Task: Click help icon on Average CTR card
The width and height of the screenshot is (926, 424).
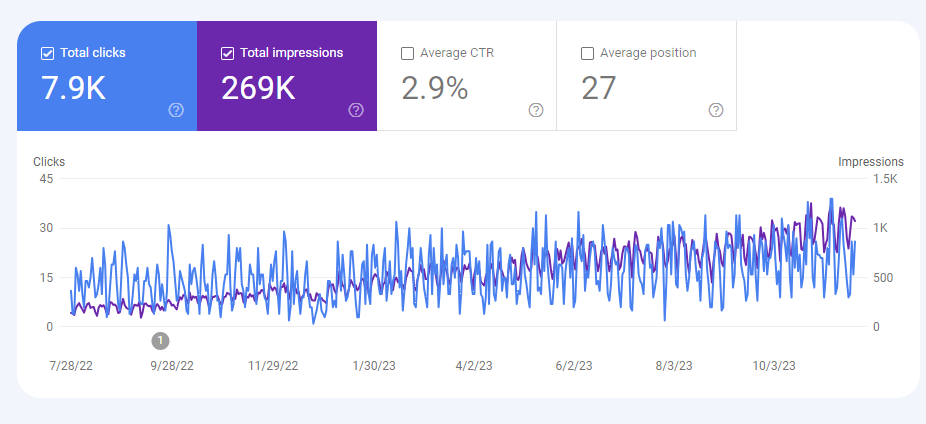Action: [536, 110]
